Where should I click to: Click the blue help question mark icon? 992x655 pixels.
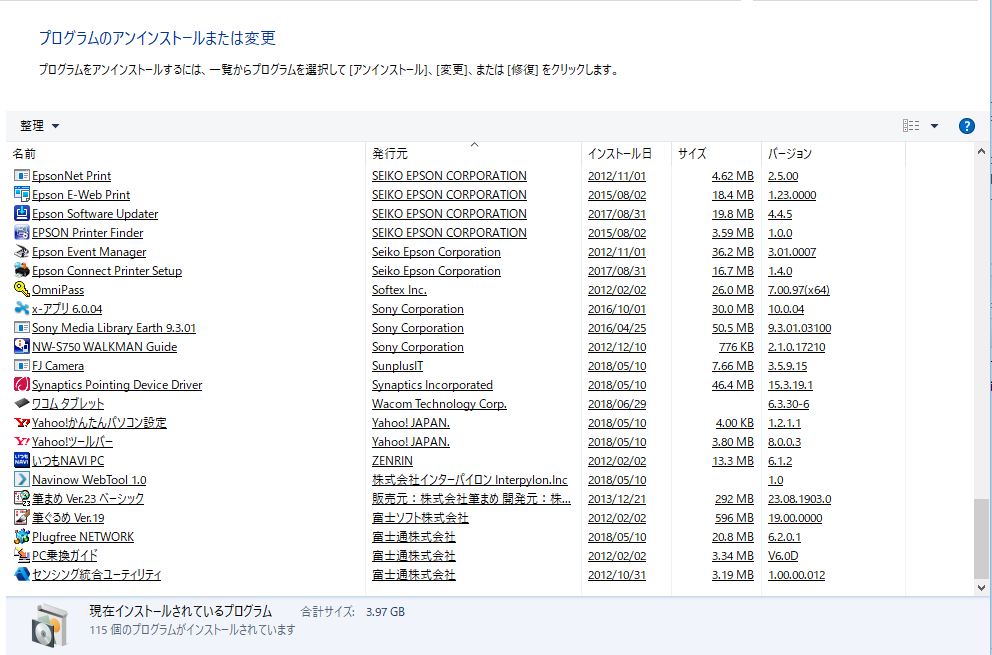[x=966, y=126]
